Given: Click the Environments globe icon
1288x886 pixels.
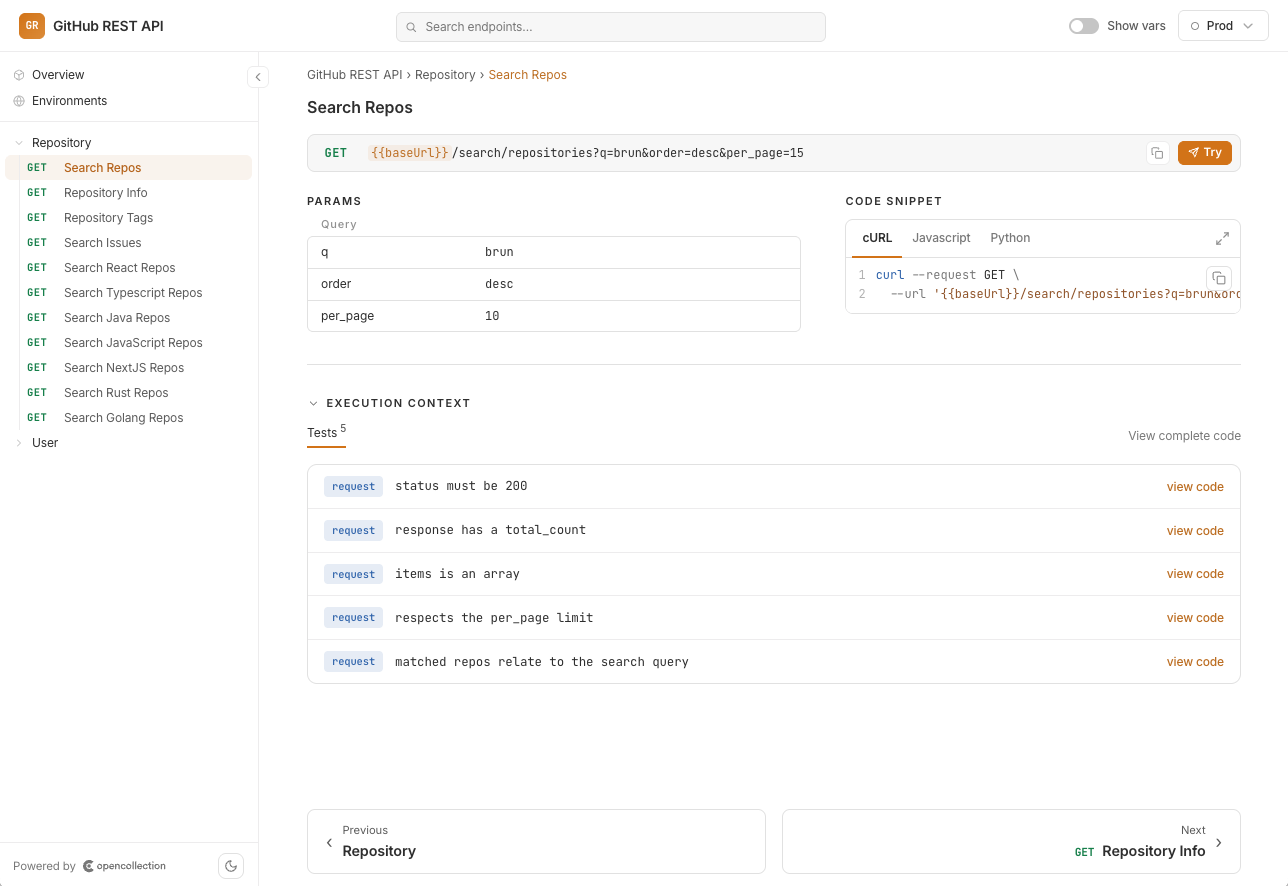Looking at the screenshot, I should point(19,101).
